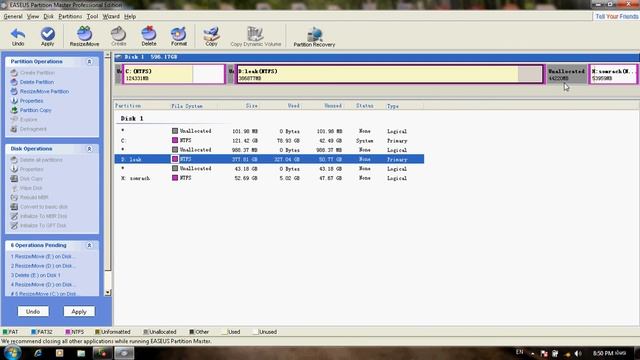Click the File System column header
Image resolution: width=640 pixels, height=360 pixels.
(187, 106)
